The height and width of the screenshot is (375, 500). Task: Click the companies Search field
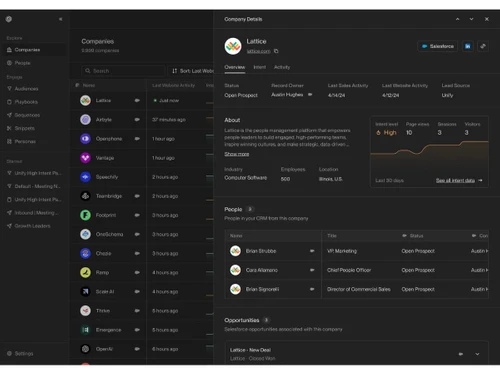(123, 71)
